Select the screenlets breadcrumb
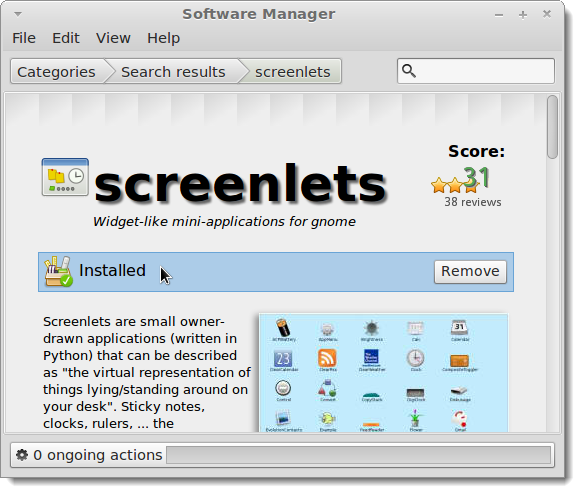The width and height of the screenshot is (580, 493). pyautogui.click(x=293, y=72)
